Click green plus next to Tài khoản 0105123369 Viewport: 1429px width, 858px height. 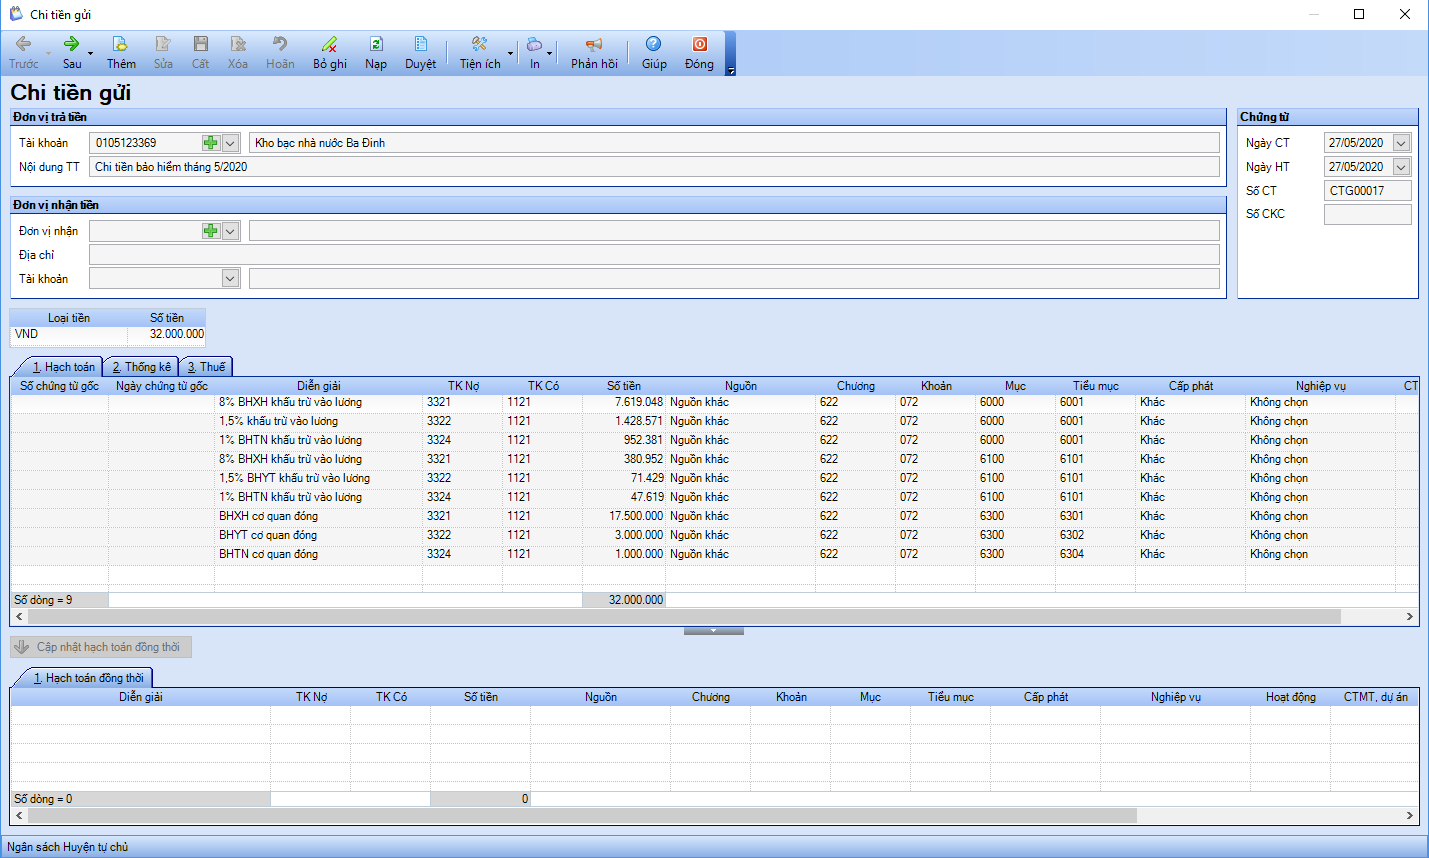click(210, 143)
